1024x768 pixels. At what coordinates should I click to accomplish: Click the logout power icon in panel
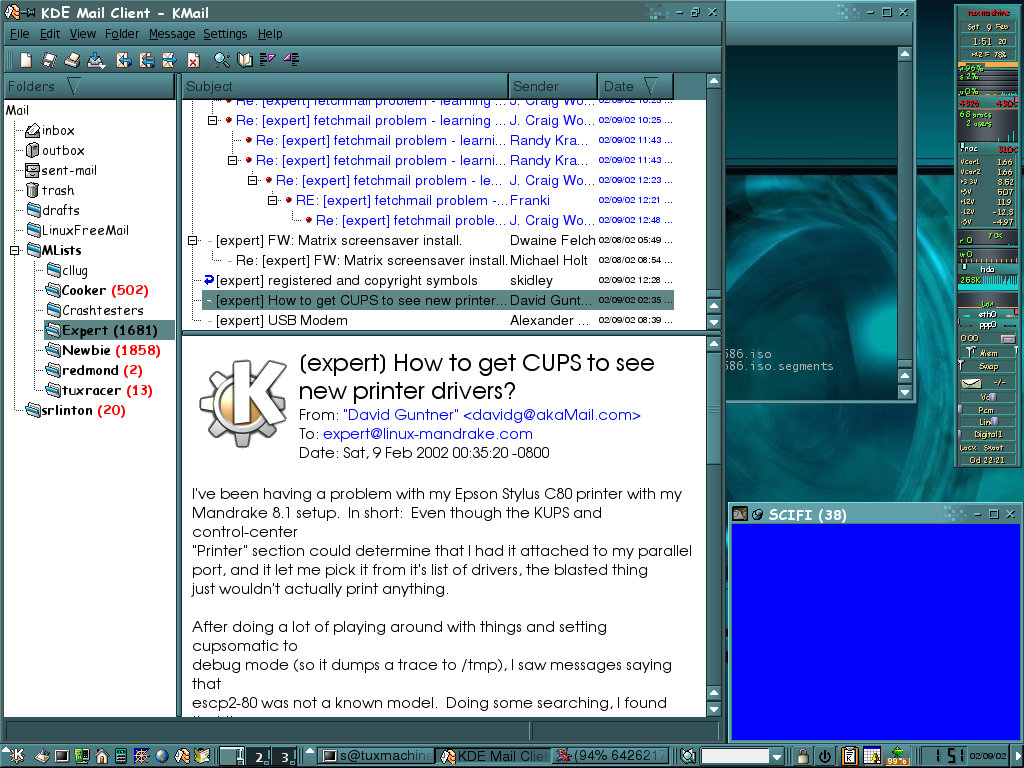825,756
